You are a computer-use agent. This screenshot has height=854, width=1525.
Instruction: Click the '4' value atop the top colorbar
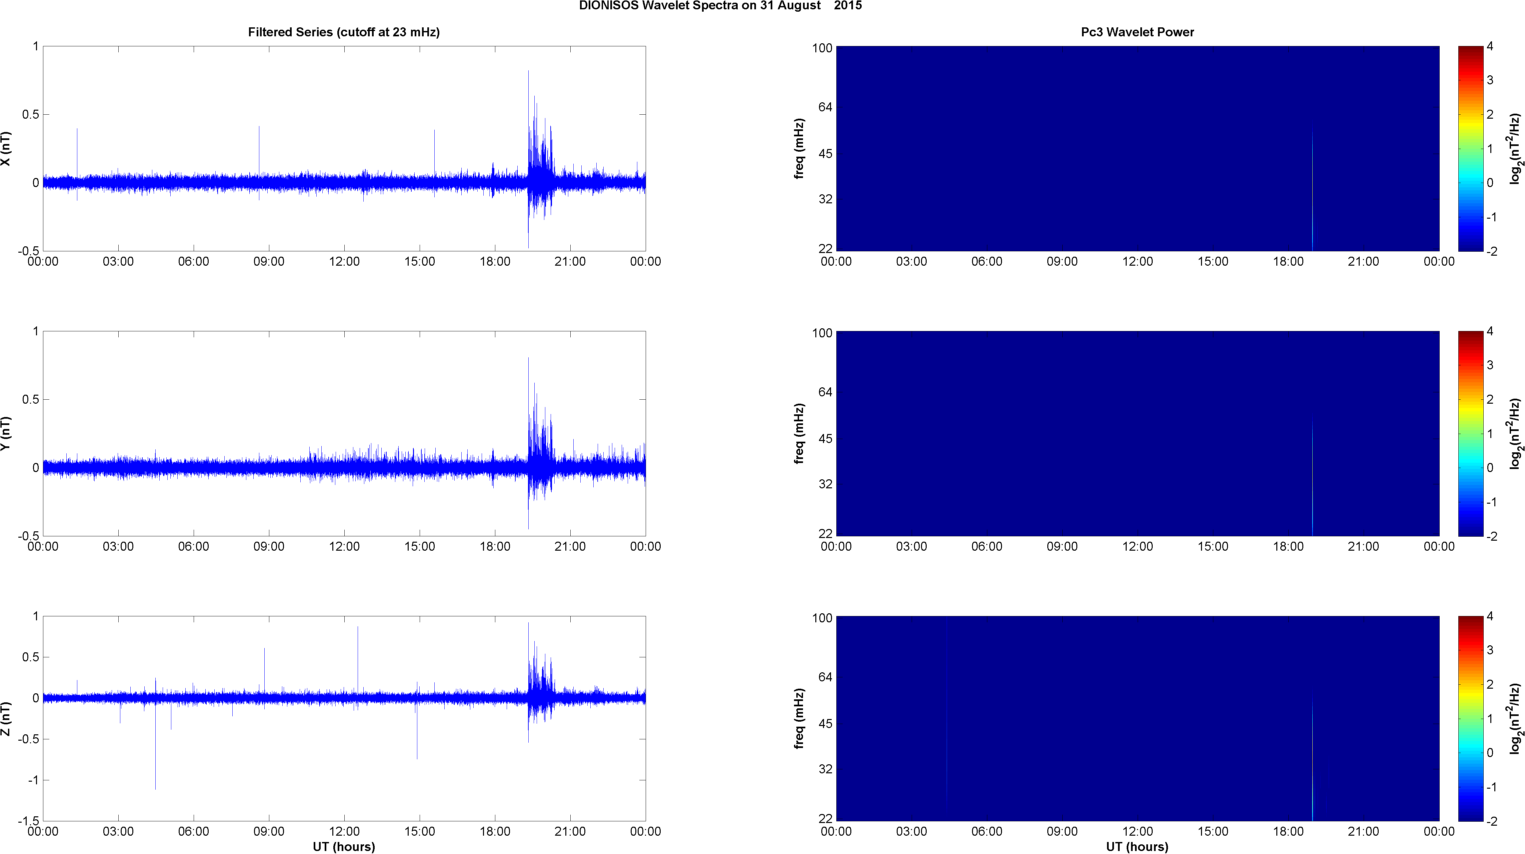(1490, 46)
